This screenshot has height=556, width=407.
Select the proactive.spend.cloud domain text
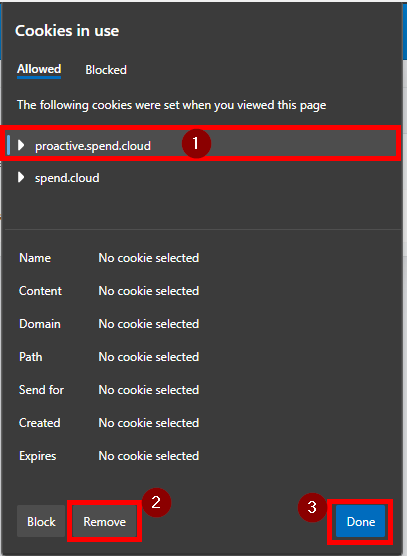point(93,146)
